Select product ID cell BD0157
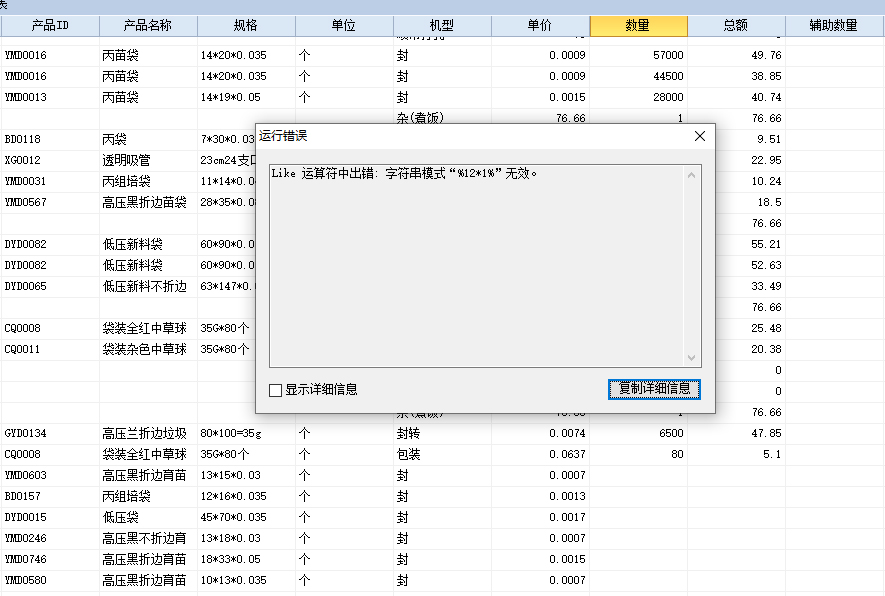 point(50,496)
